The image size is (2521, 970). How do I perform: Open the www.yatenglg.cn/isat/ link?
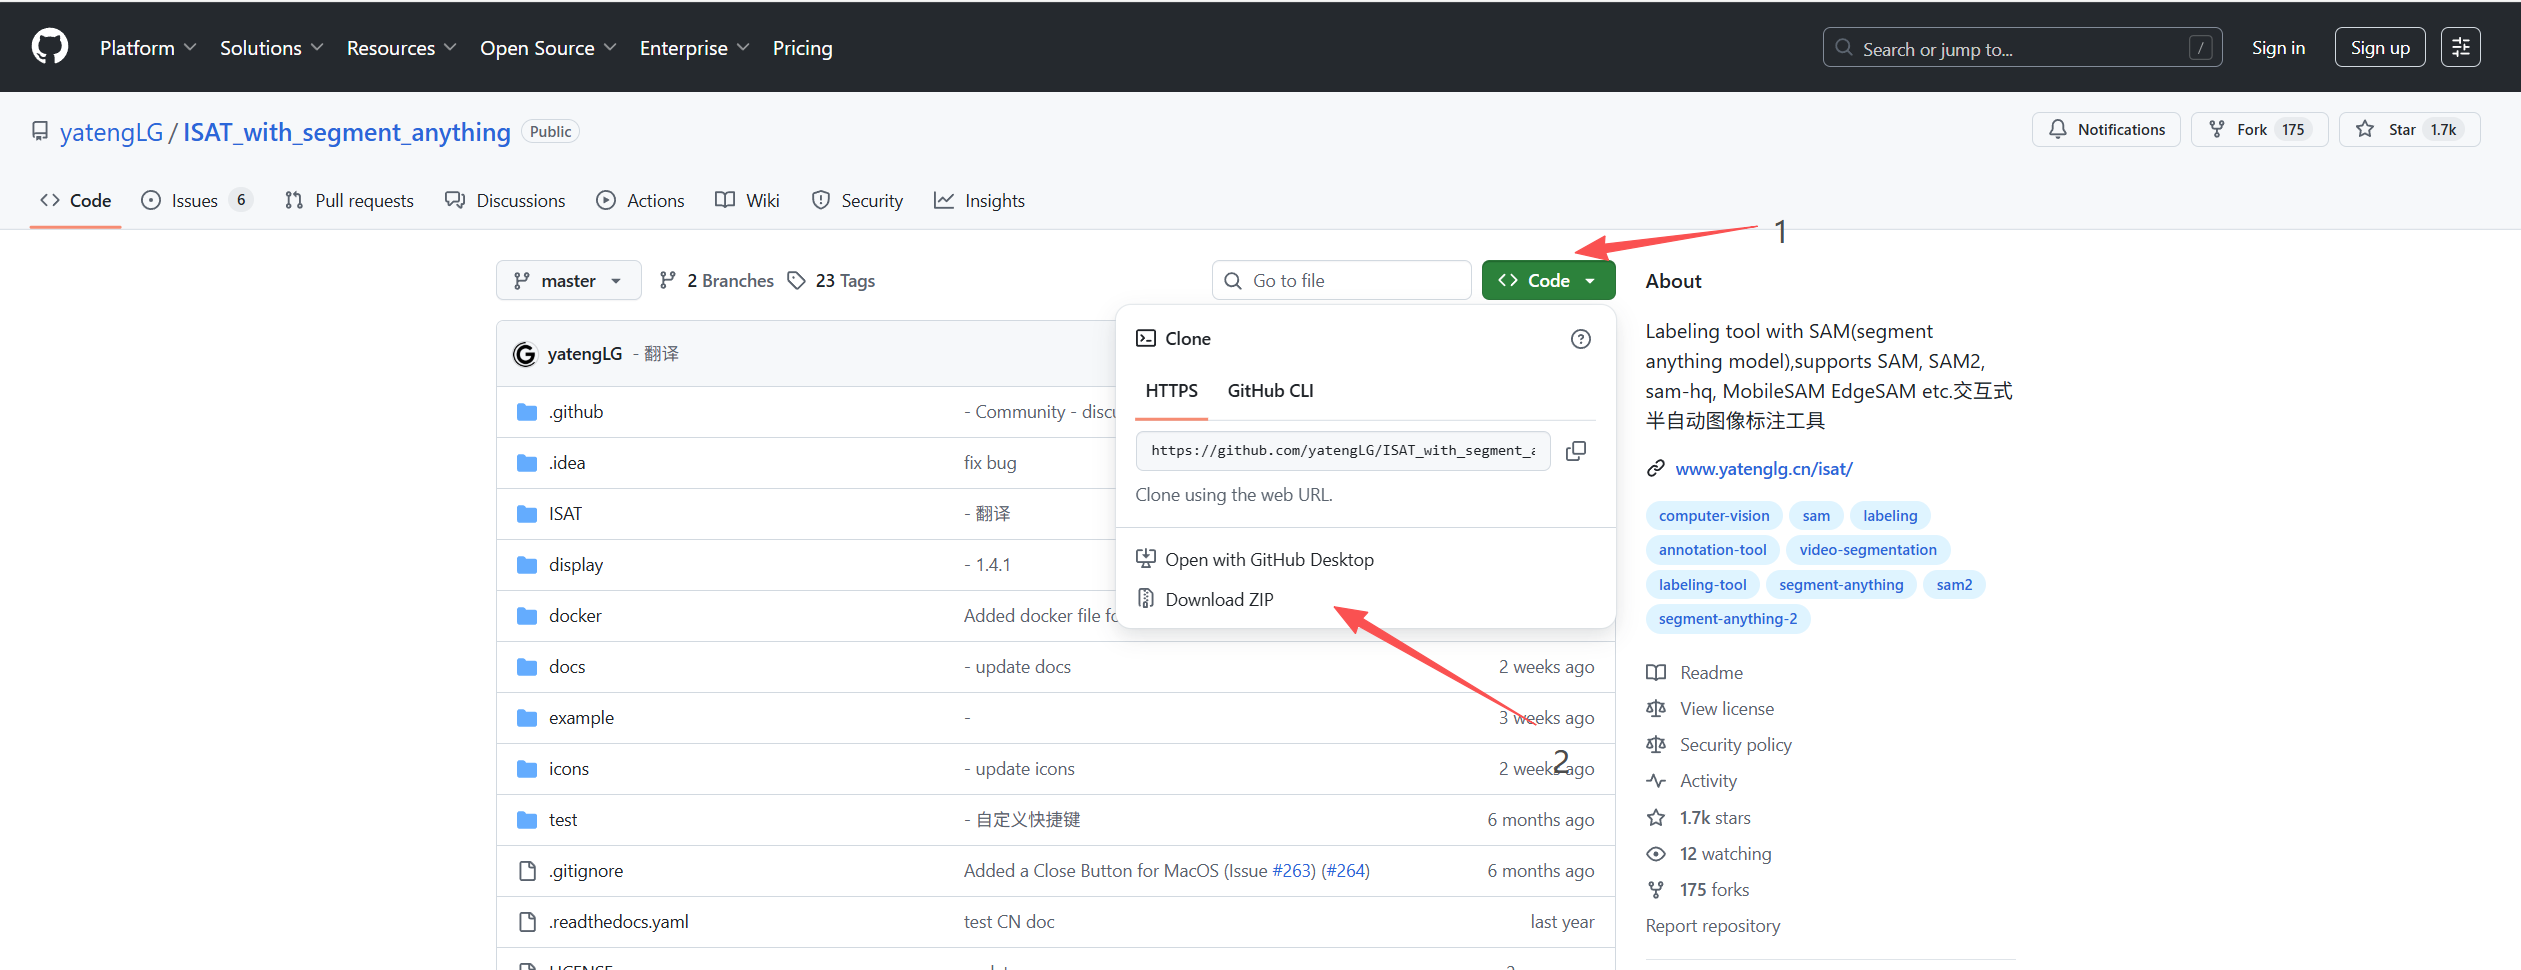tap(1764, 469)
